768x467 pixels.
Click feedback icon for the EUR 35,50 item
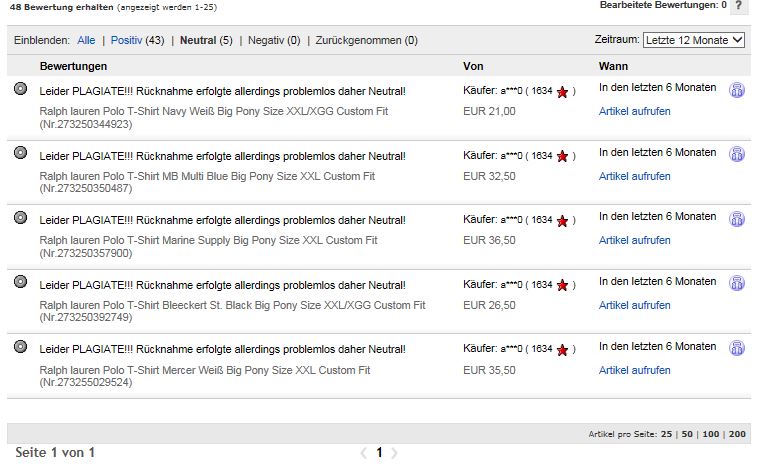(x=737, y=348)
